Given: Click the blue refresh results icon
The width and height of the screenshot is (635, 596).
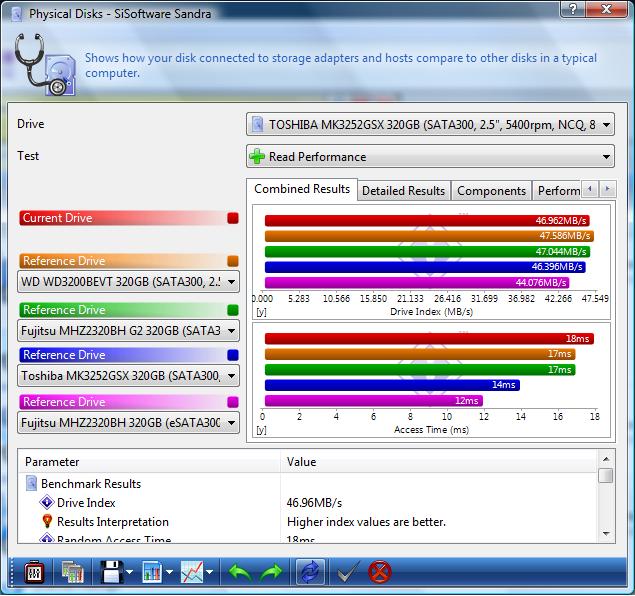Looking at the screenshot, I should click(x=310, y=572).
